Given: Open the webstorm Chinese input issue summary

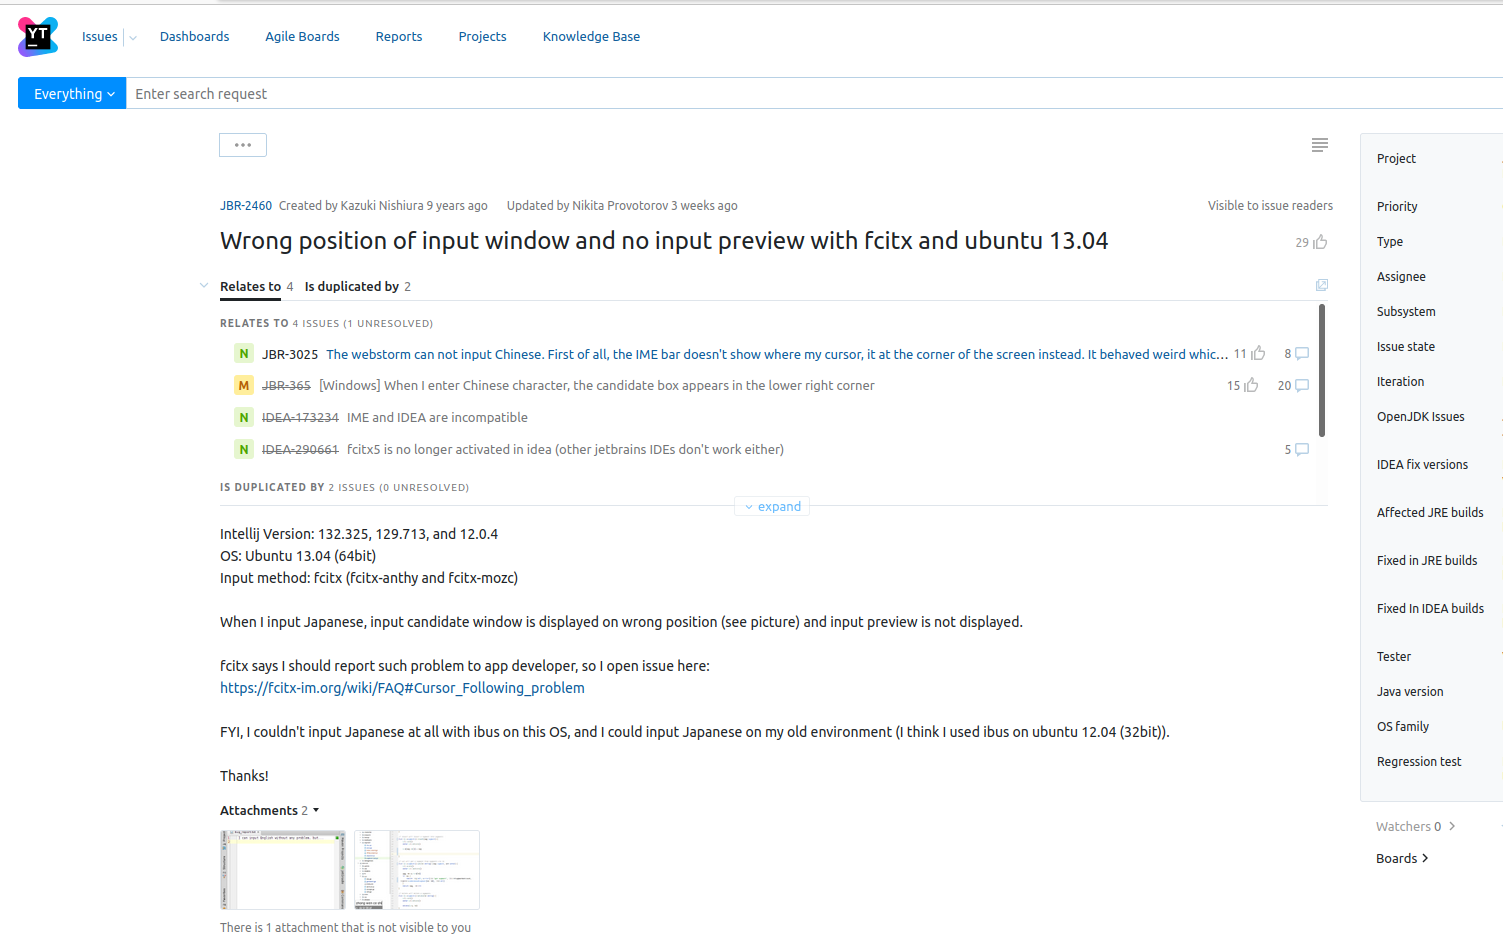Looking at the screenshot, I should [x=777, y=354].
